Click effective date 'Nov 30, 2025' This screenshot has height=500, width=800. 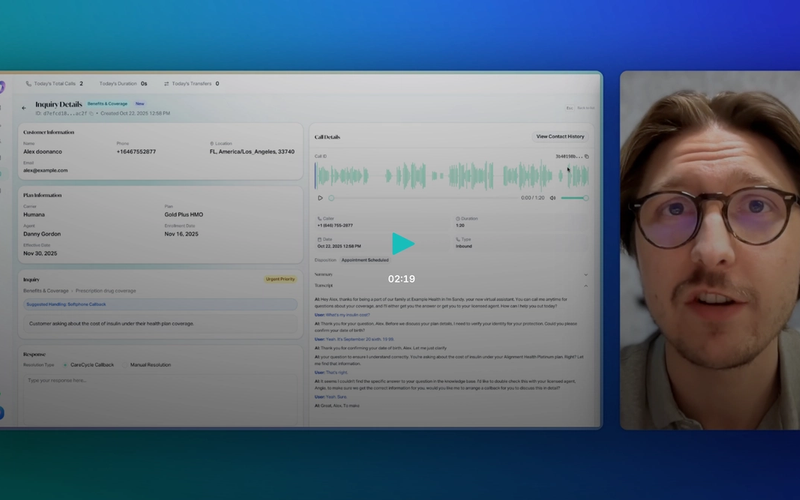point(40,254)
